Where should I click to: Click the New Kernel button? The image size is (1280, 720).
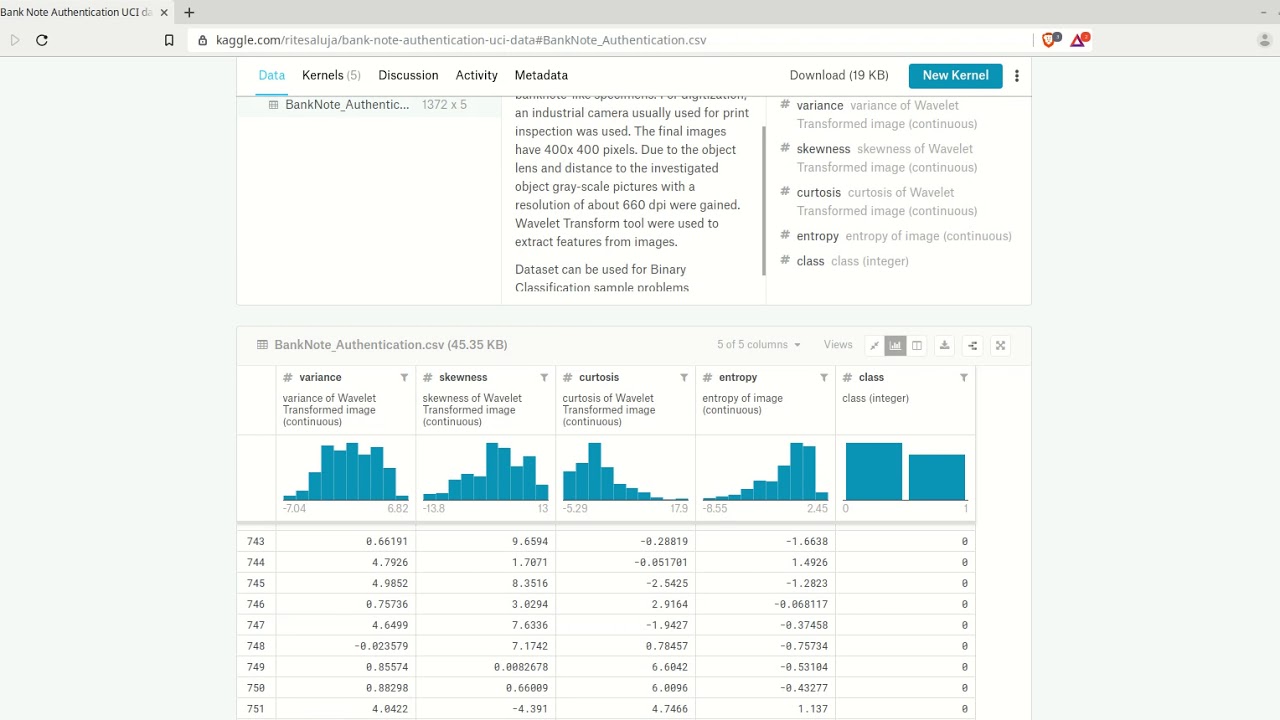[x=955, y=76]
